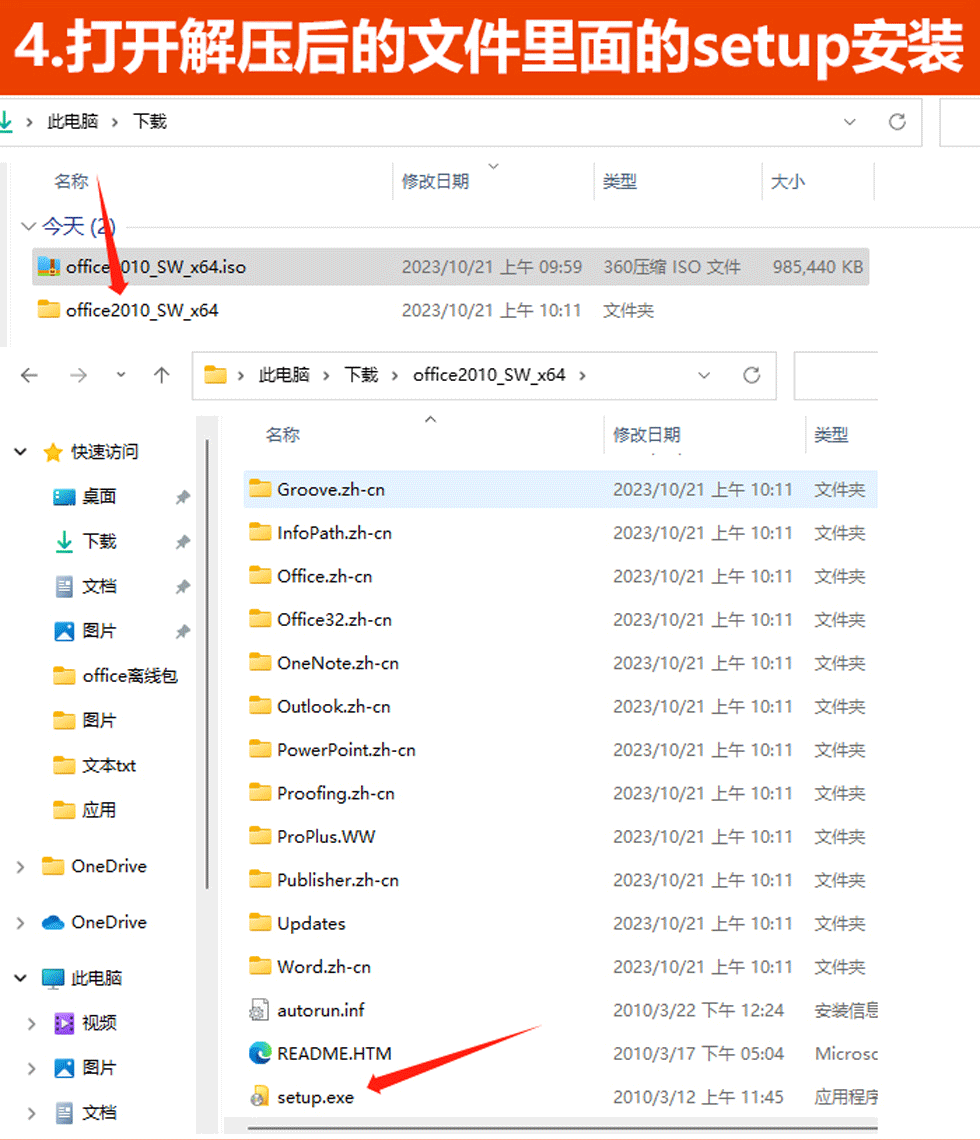Click the blue cloud OneDrive icon
The image size is (980, 1140).
pos(53,923)
